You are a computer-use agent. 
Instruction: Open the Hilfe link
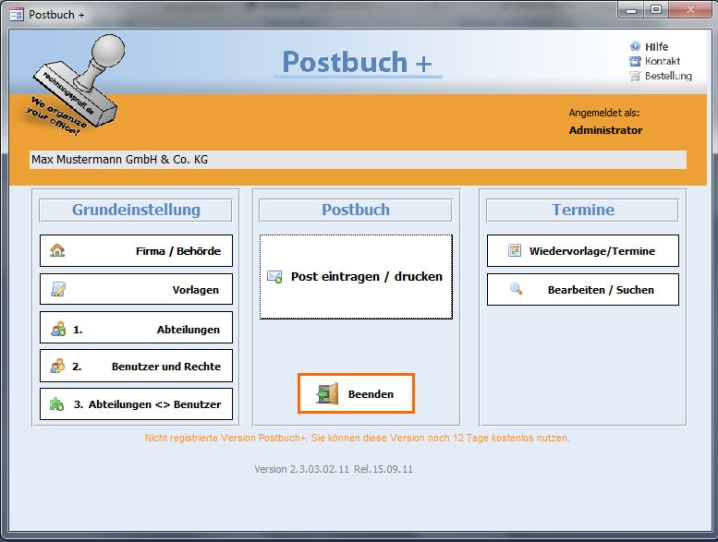(656, 47)
